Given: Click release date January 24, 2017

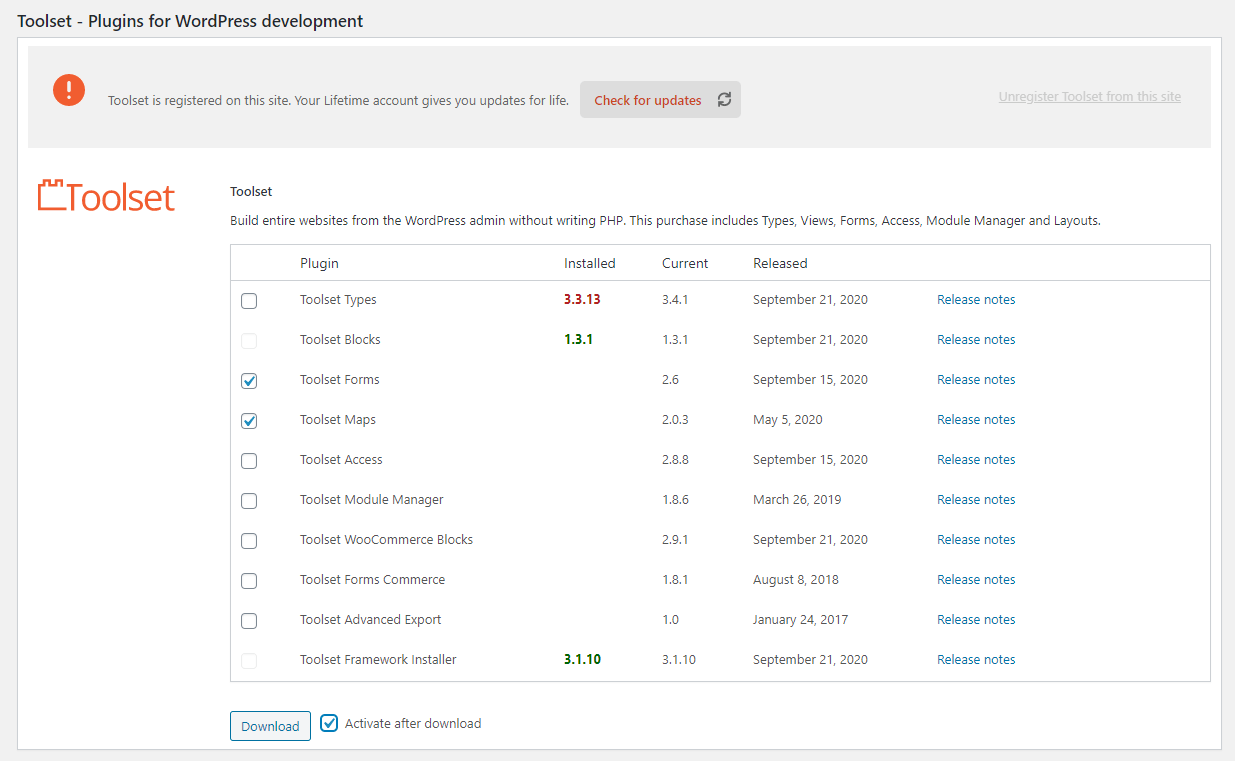Looking at the screenshot, I should 800,620.
